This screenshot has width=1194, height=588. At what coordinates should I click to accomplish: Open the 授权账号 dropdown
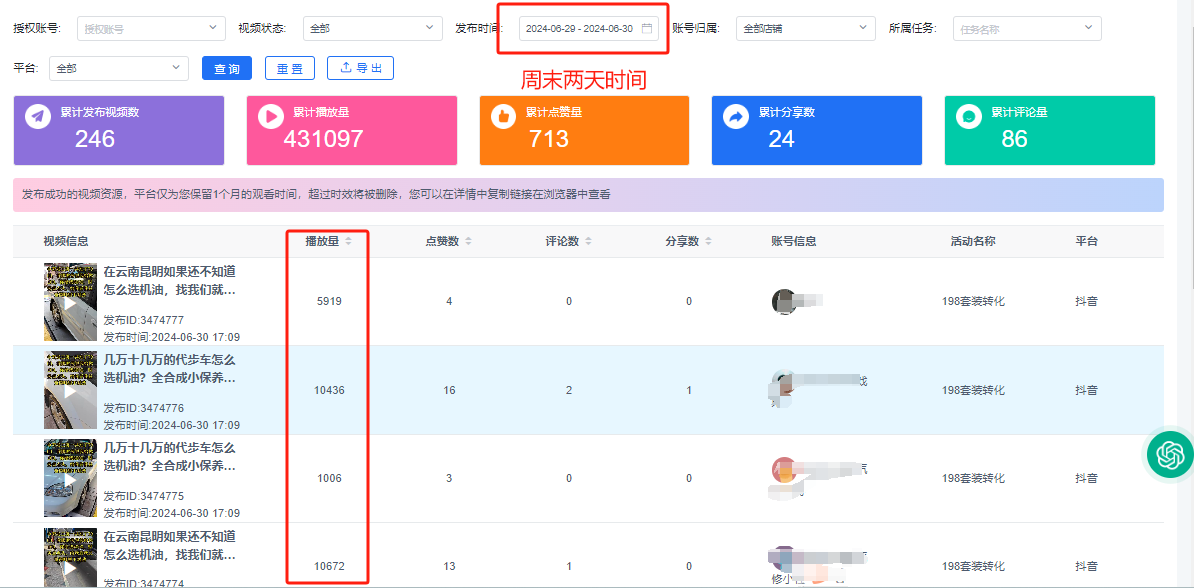click(x=151, y=29)
